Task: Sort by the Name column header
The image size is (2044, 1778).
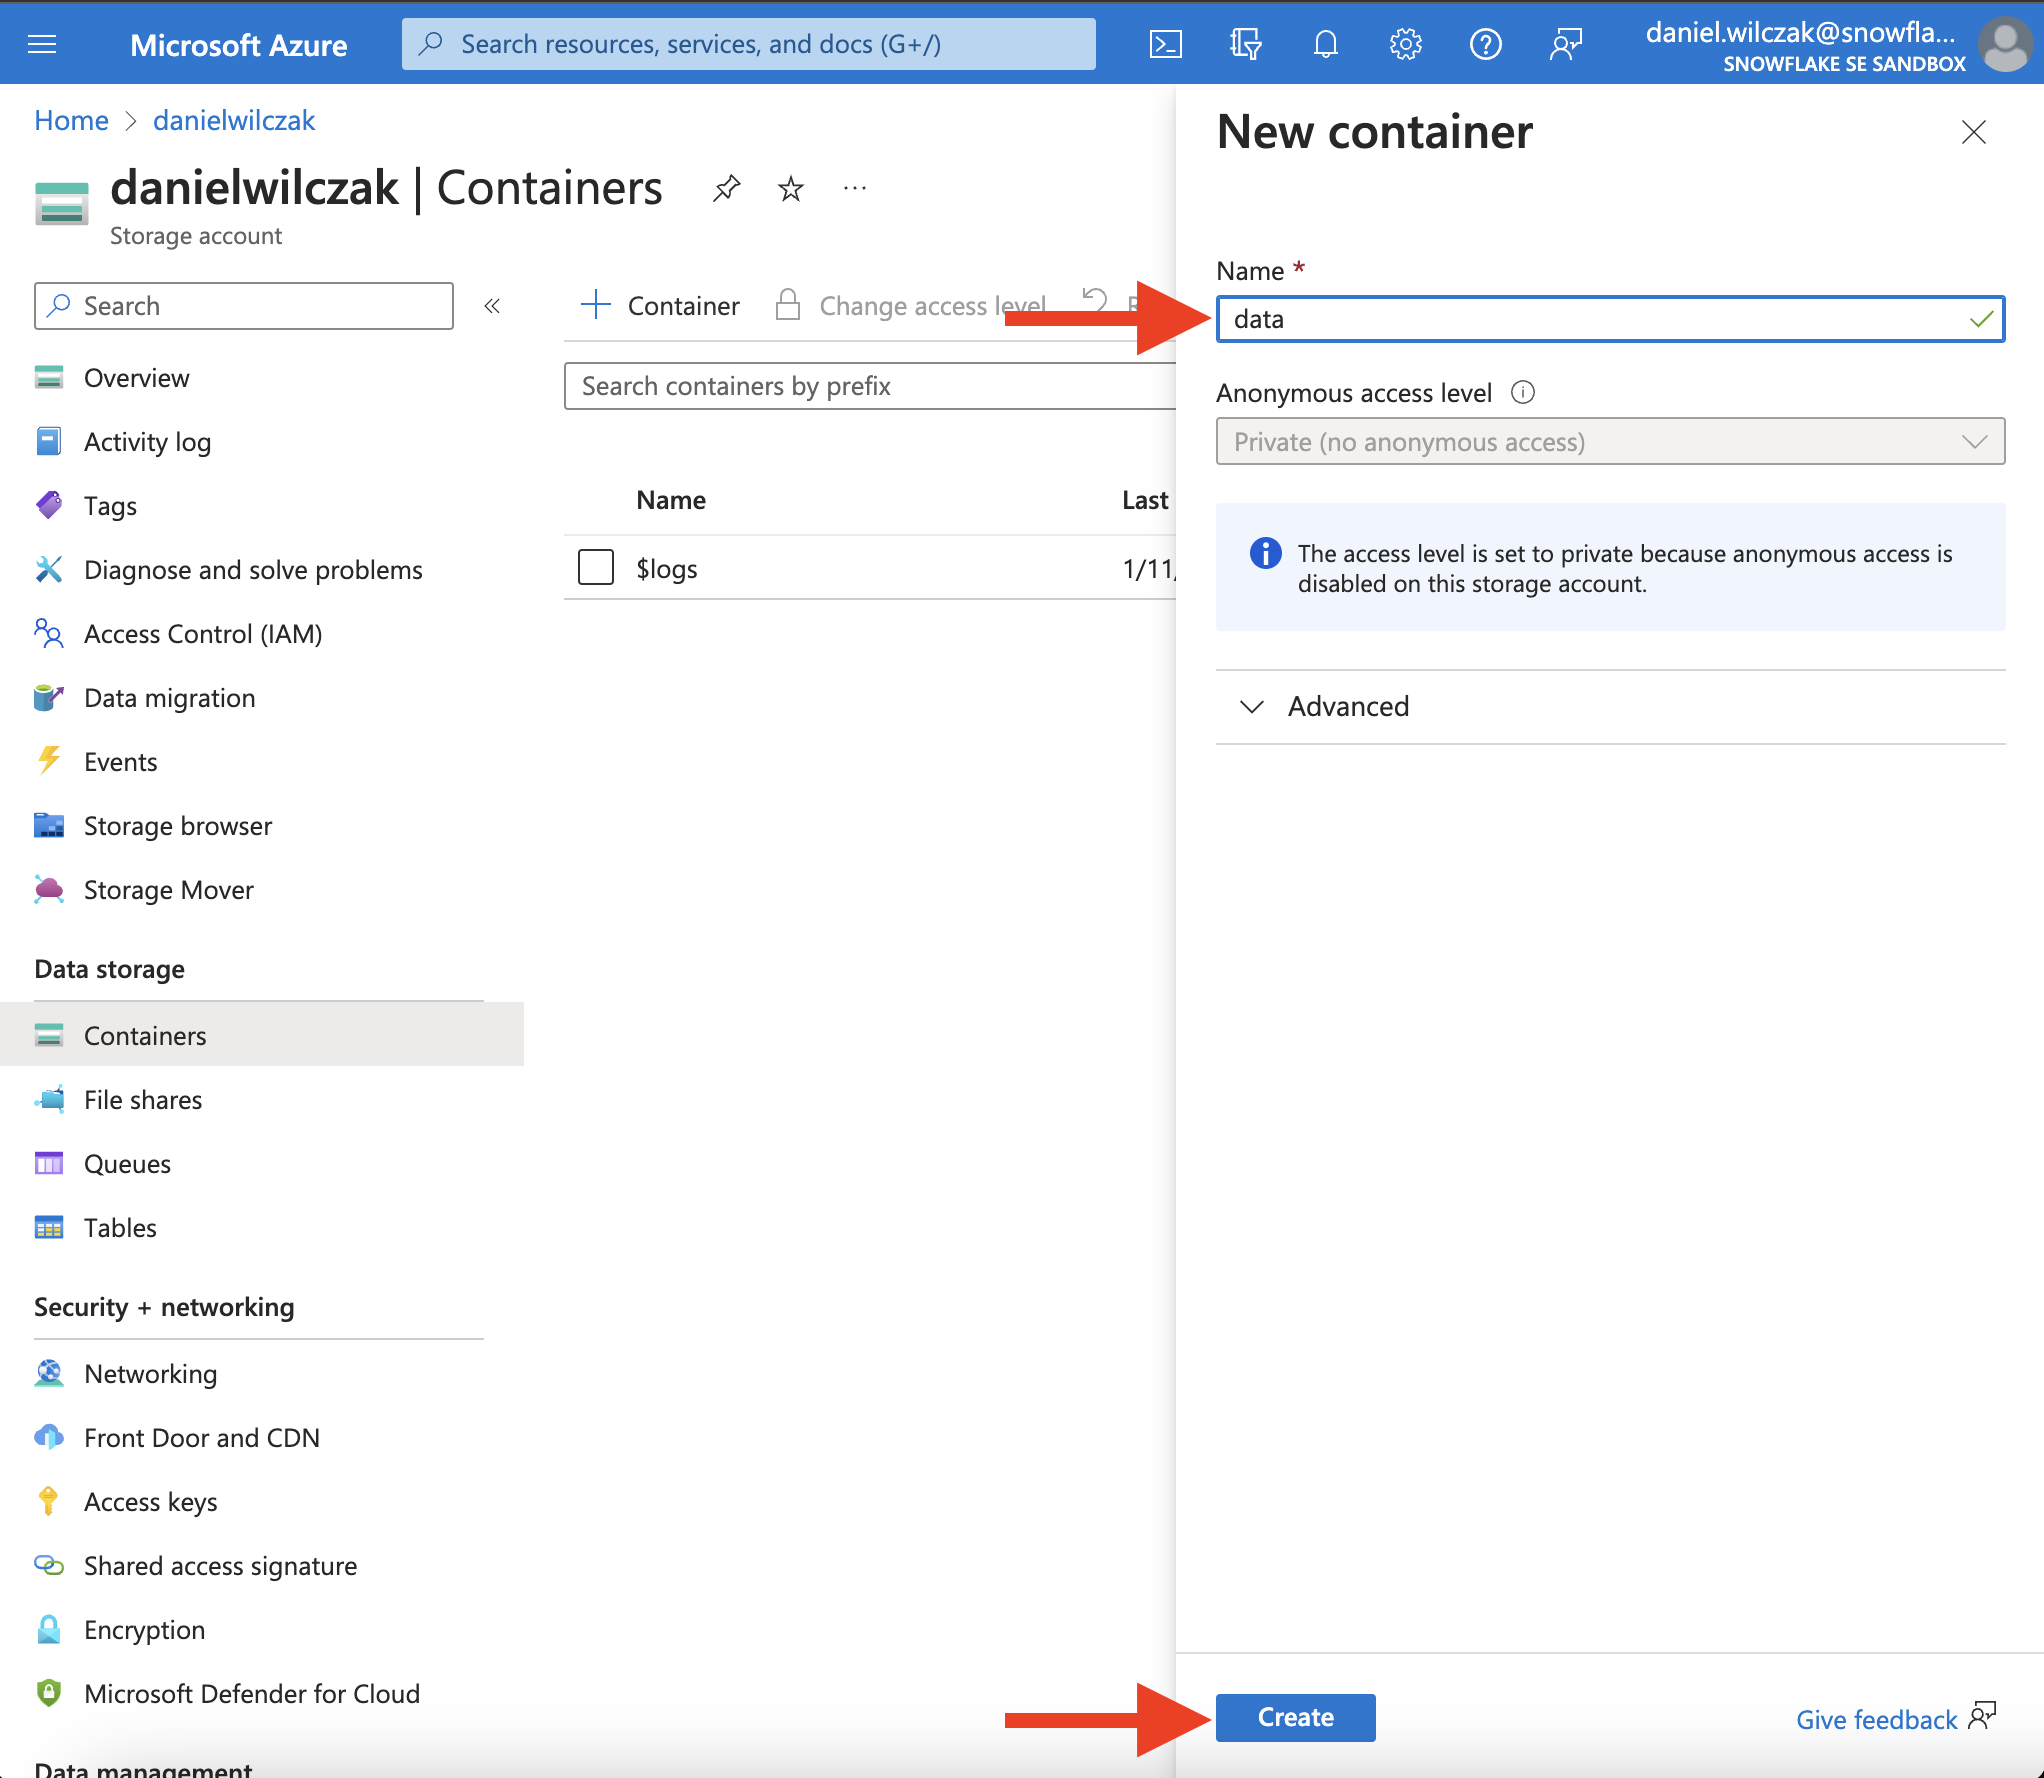Action: tap(671, 500)
